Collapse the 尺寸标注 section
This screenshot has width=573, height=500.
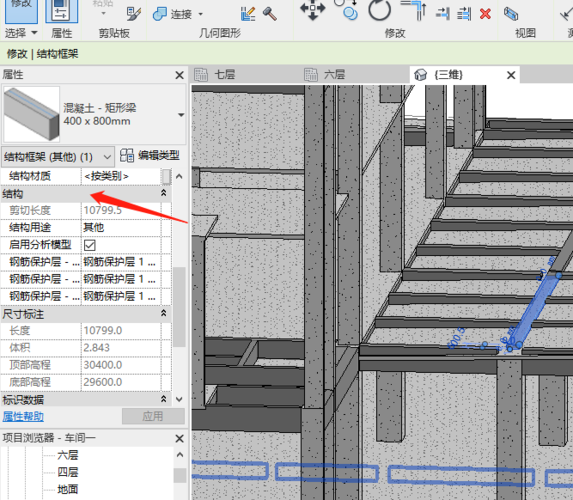point(164,313)
